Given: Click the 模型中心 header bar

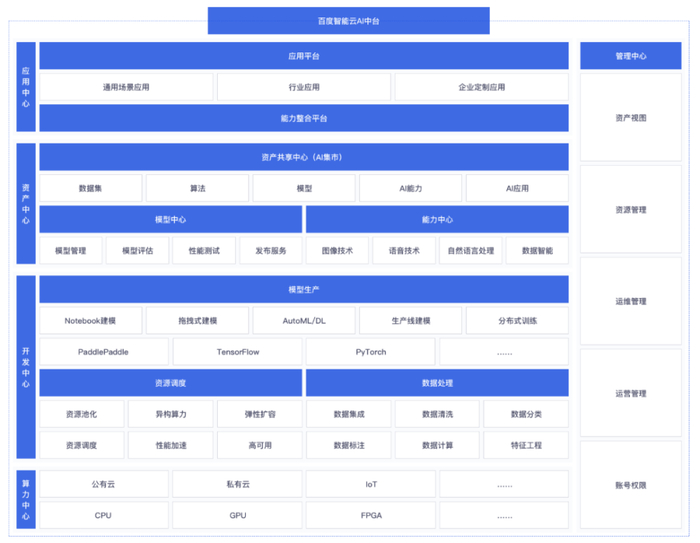Looking at the screenshot, I should coord(171,219).
